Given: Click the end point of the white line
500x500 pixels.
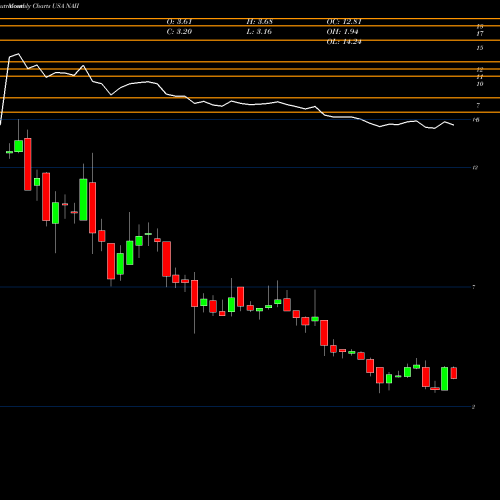Looking at the screenshot, I should tap(454, 125).
